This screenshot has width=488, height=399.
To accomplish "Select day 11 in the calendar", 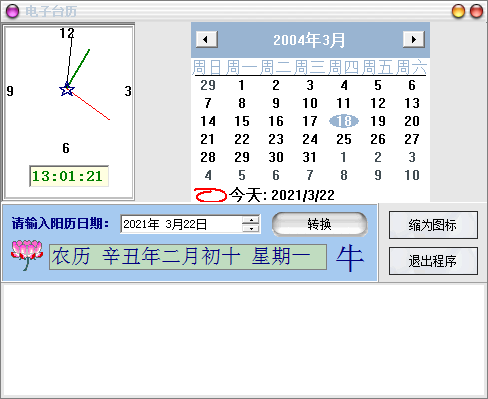I will [x=344, y=103].
